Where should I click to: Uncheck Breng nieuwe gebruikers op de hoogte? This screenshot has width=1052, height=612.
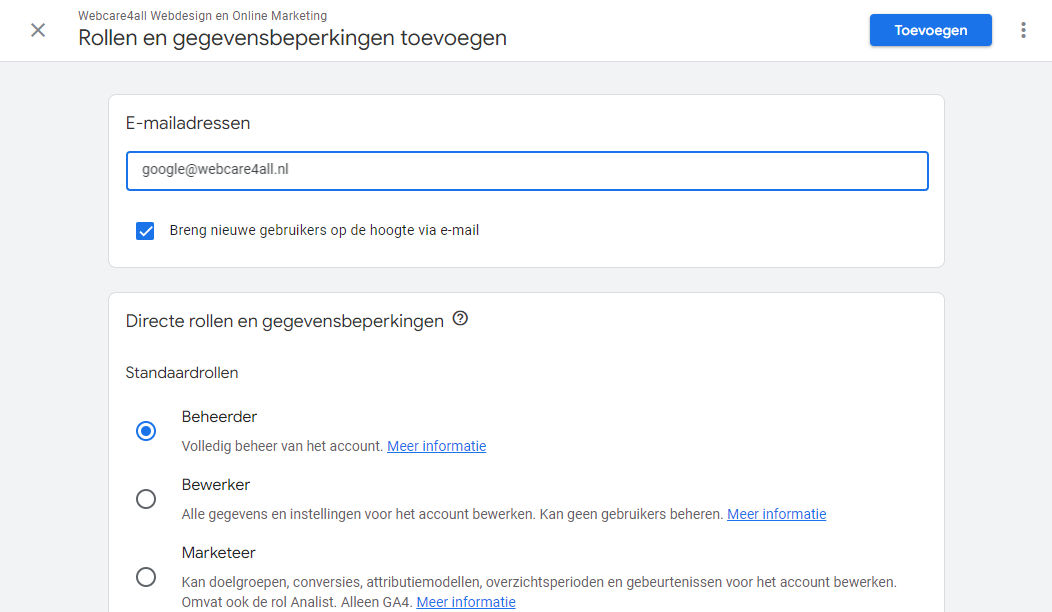pyautogui.click(x=145, y=230)
